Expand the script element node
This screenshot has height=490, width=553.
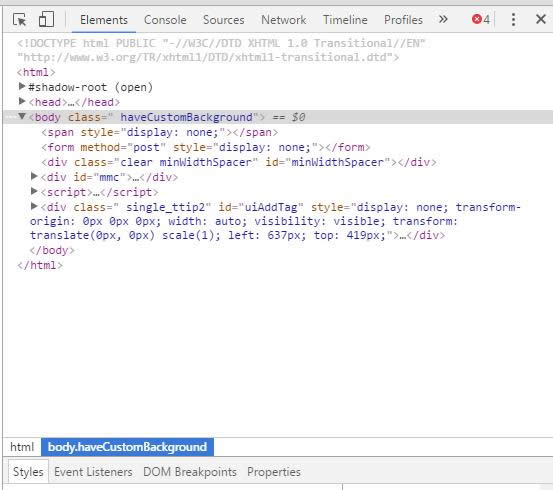pos(34,191)
